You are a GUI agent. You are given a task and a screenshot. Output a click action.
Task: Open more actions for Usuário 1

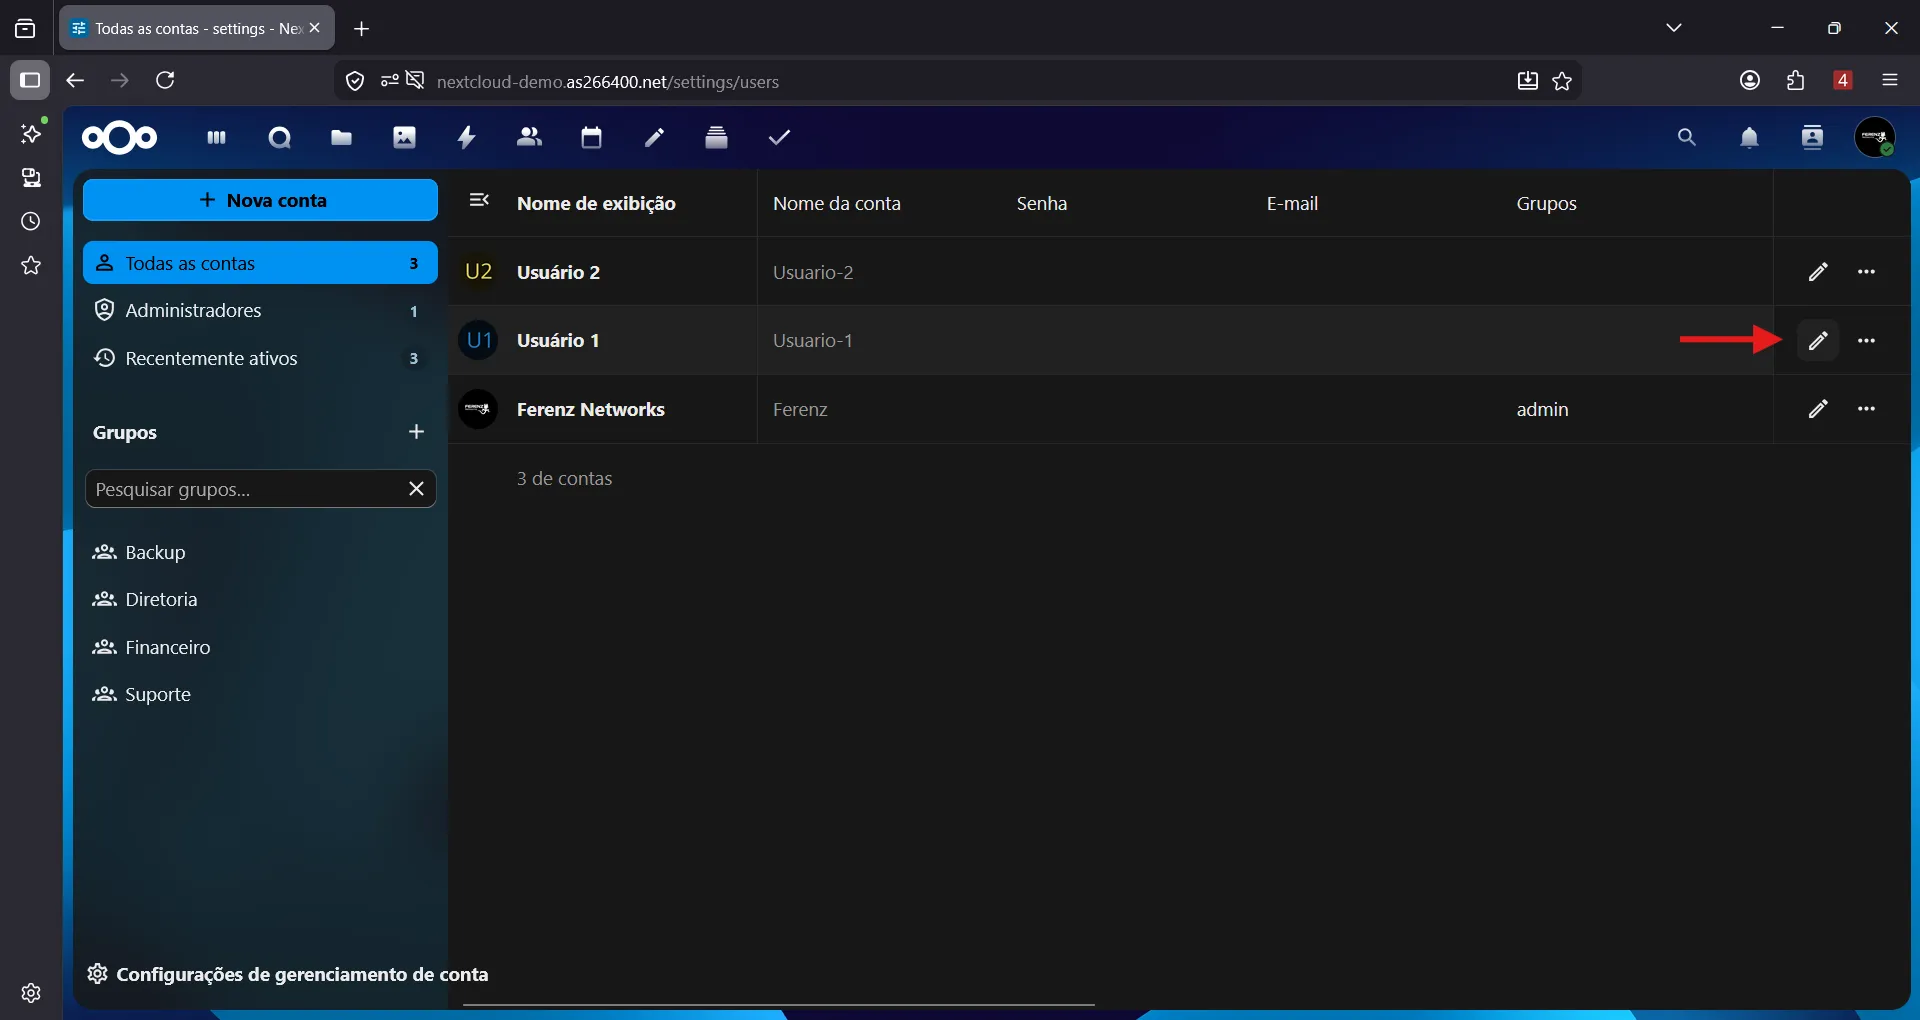pyautogui.click(x=1867, y=341)
